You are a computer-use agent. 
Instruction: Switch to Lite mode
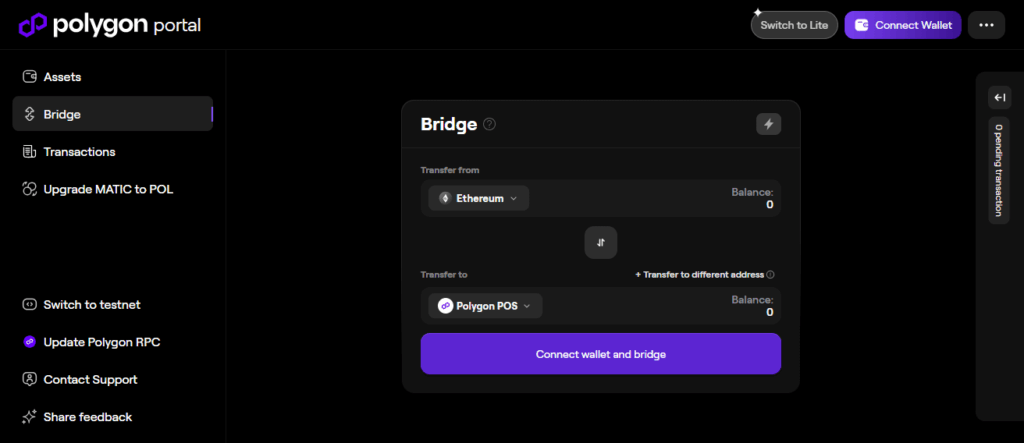pos(794,25)
